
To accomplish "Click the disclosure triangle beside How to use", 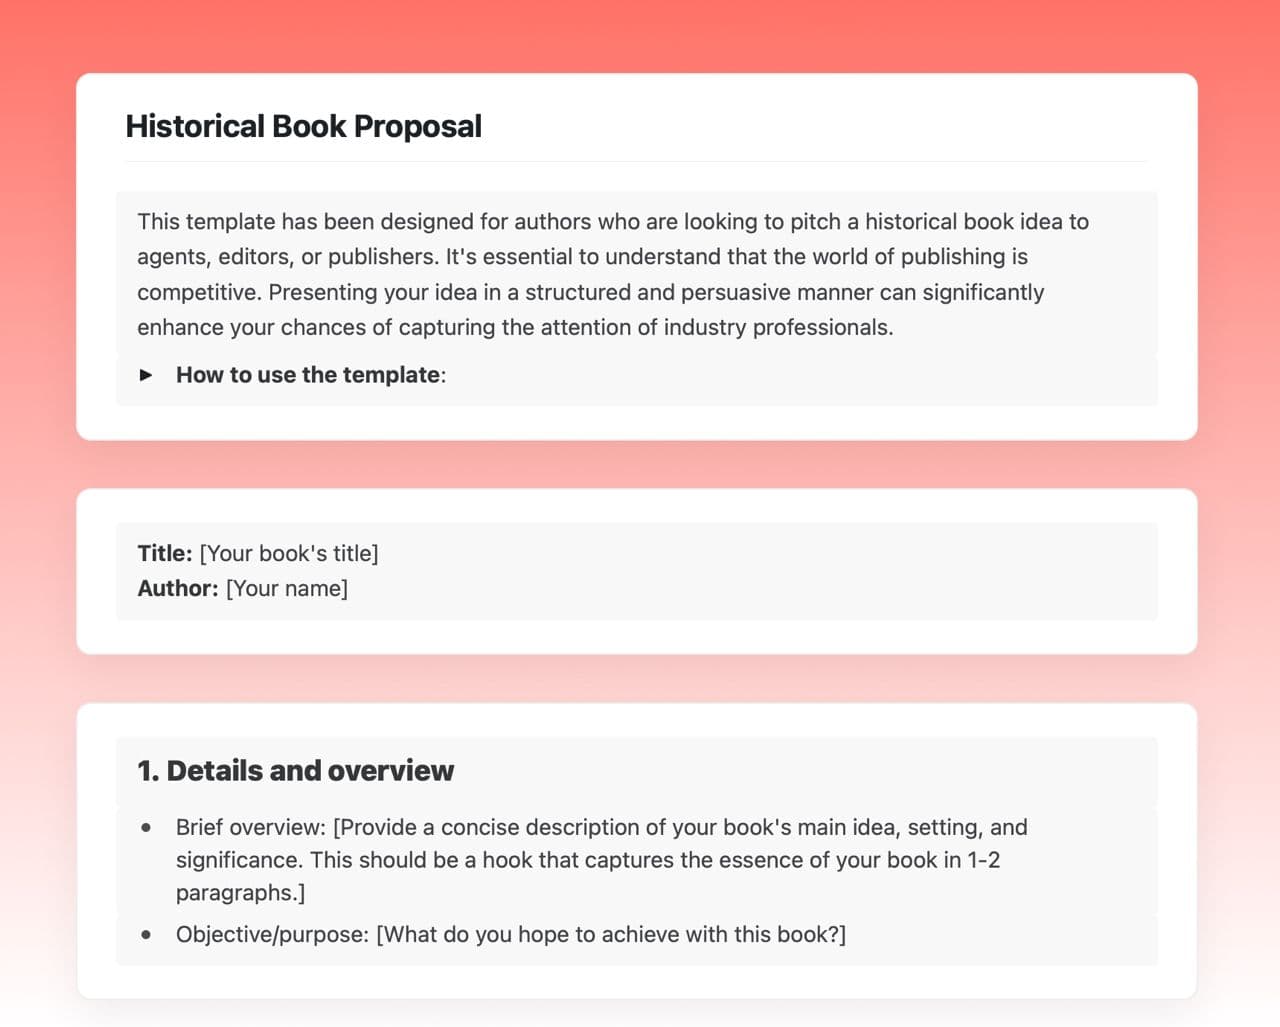I will pyautogui.click(x=147, y=375).
